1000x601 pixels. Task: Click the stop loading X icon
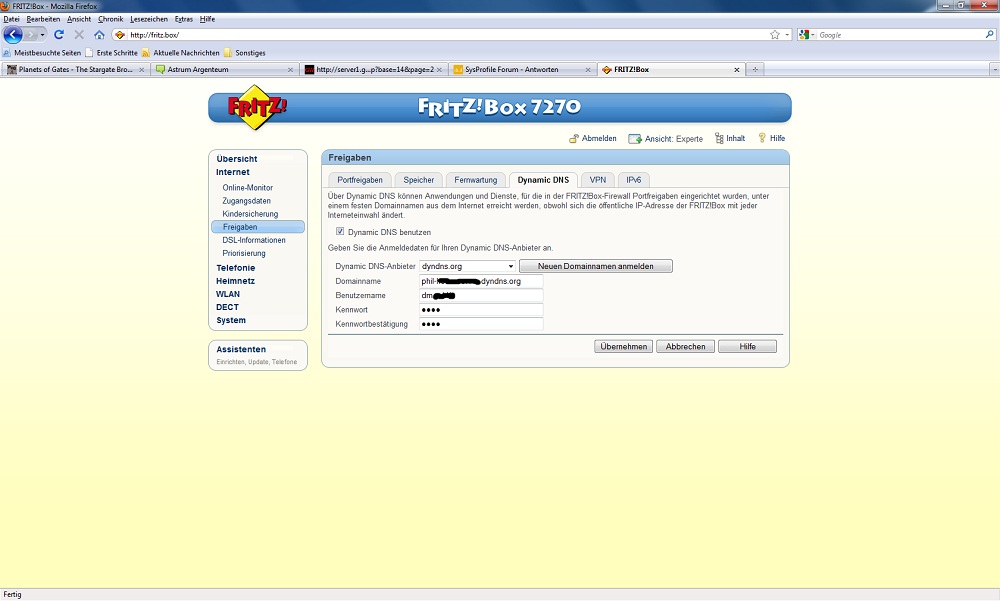(x=79, y=34)
